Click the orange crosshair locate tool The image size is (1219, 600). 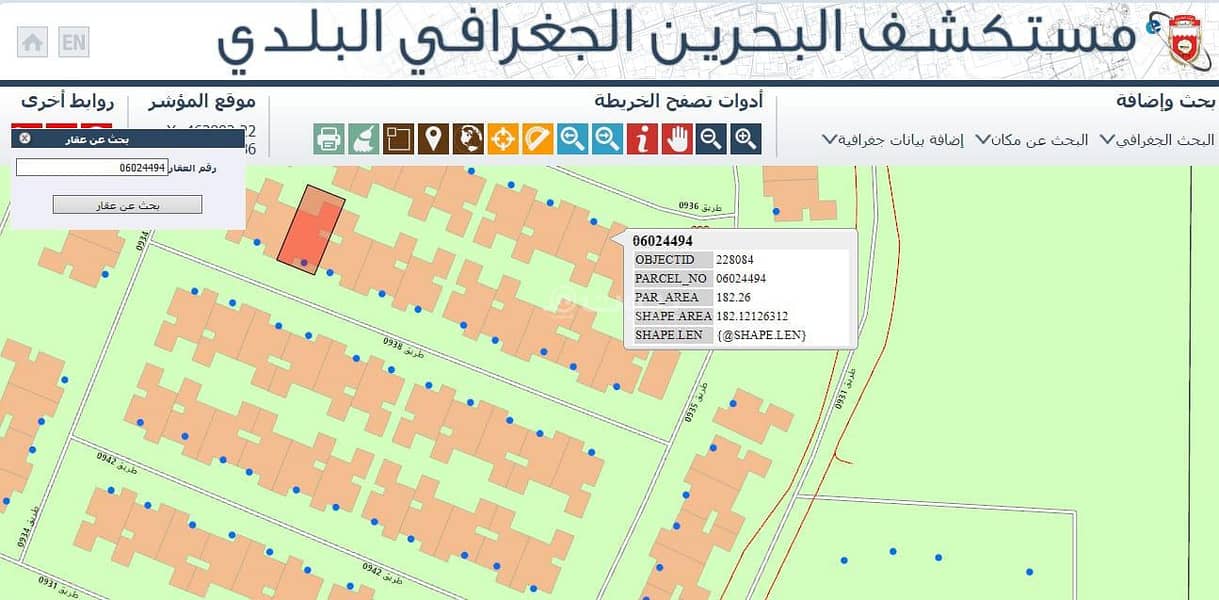pos(502,139)
